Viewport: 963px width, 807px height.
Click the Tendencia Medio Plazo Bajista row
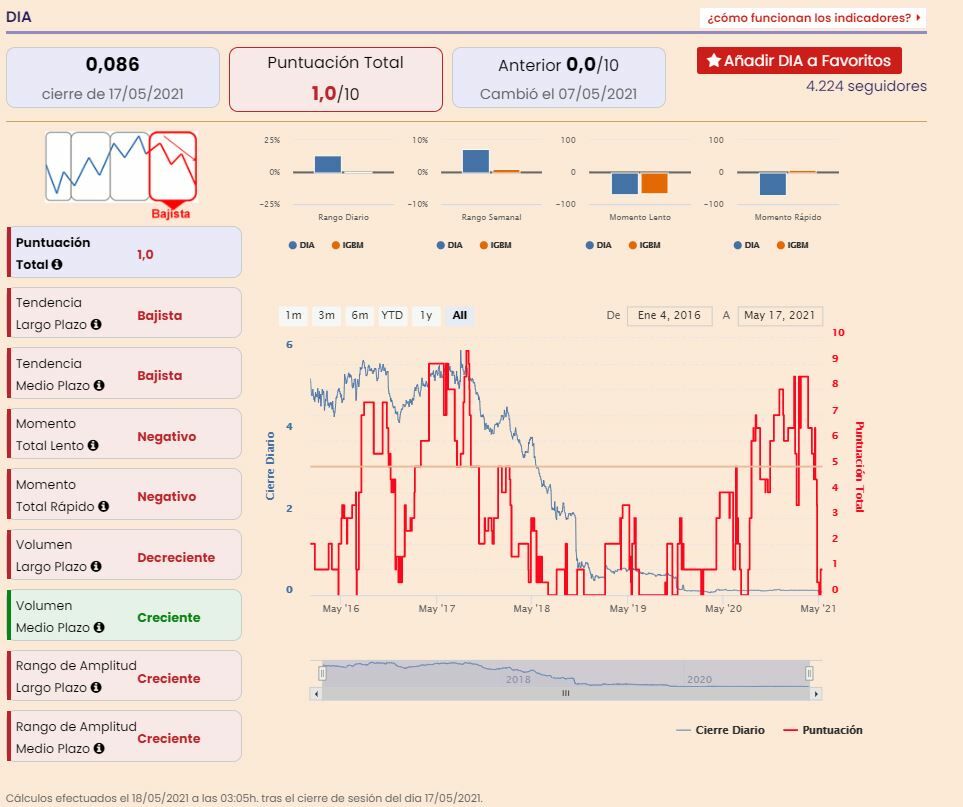124,373
